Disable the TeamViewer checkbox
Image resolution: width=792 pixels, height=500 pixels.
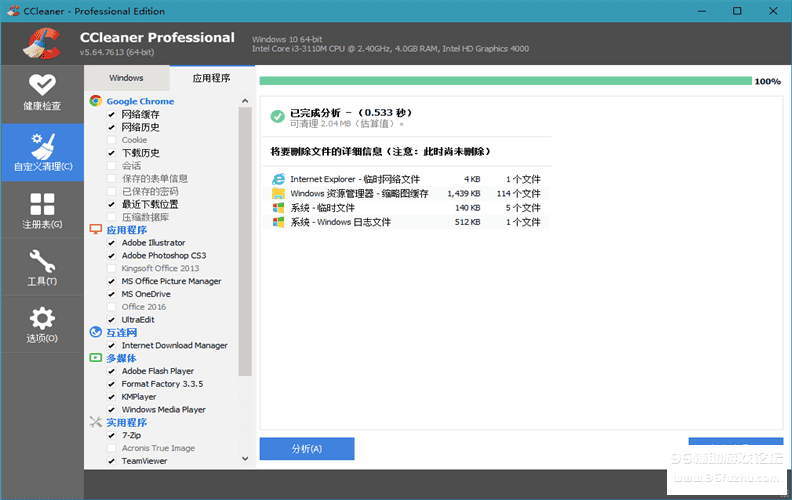[x=112, y=461]
